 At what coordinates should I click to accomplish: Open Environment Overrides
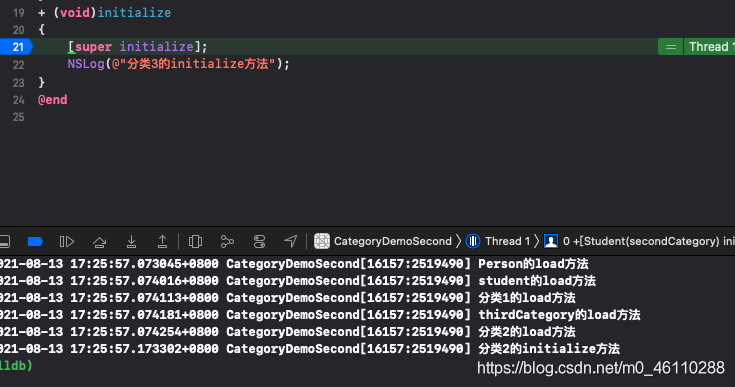point(259,242)
